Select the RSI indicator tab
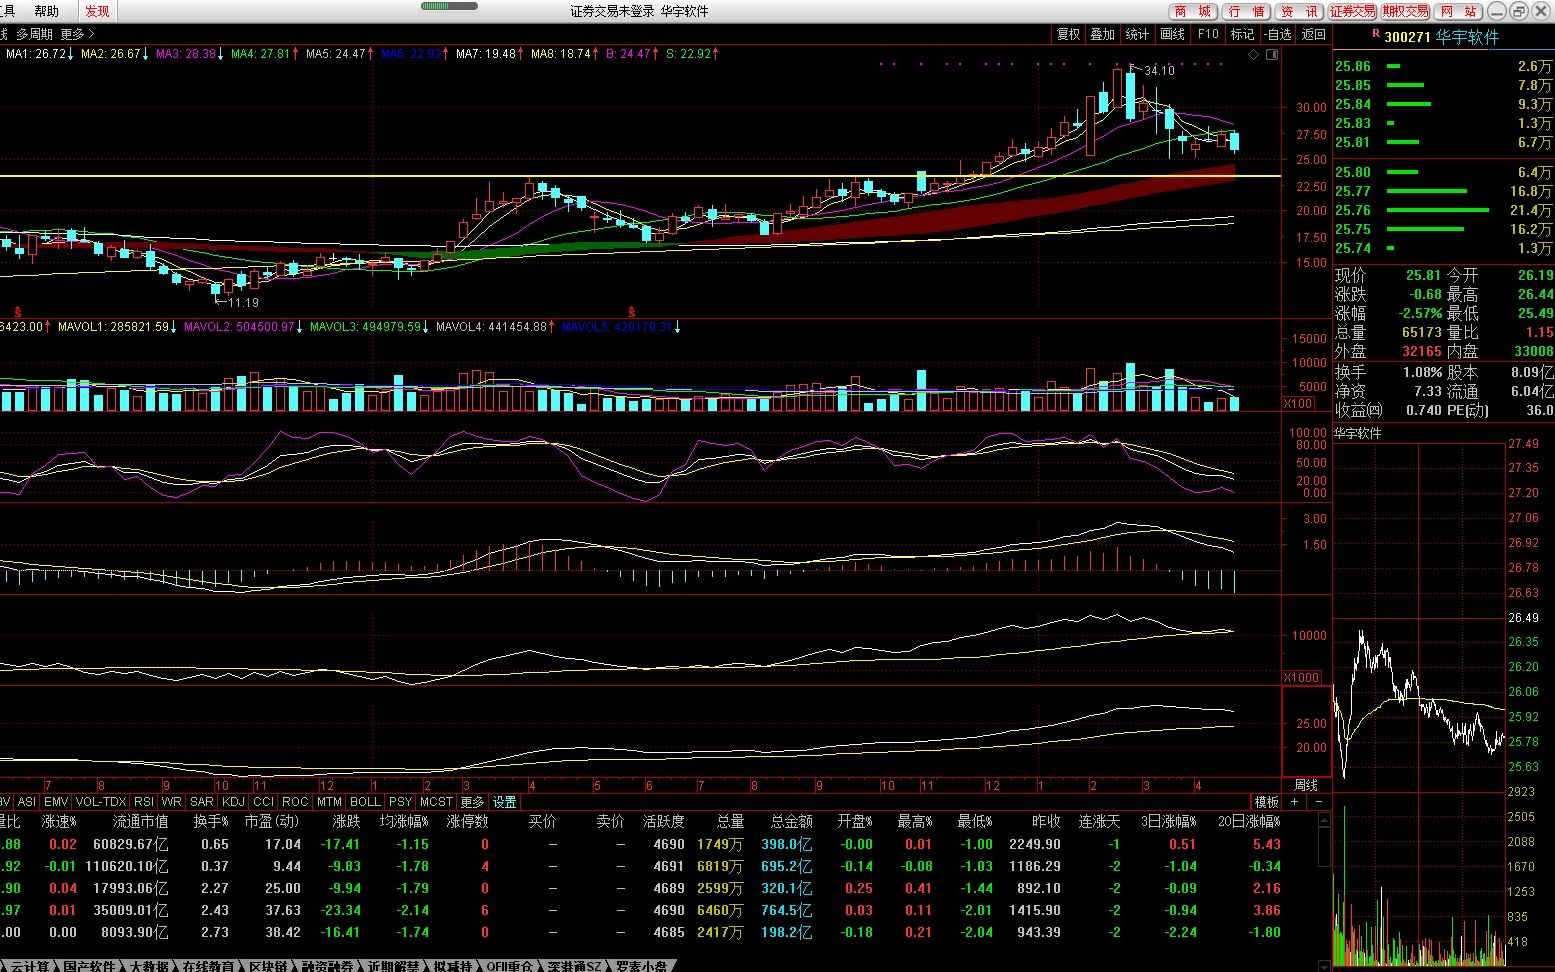 click(144, 802)
